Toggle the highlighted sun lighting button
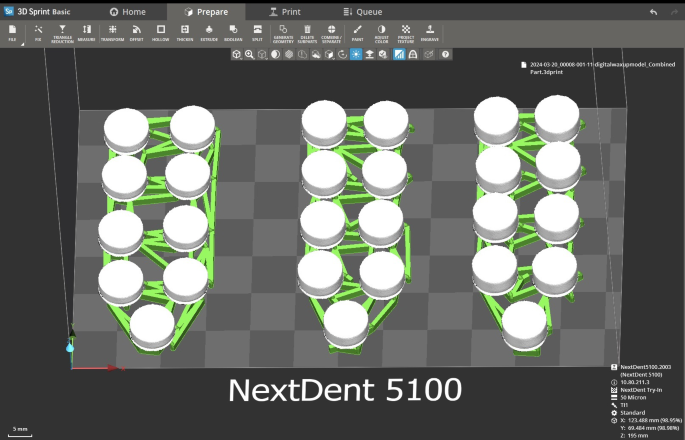The width and height of the screenshot is (685, 440). (x=356, y=55)
